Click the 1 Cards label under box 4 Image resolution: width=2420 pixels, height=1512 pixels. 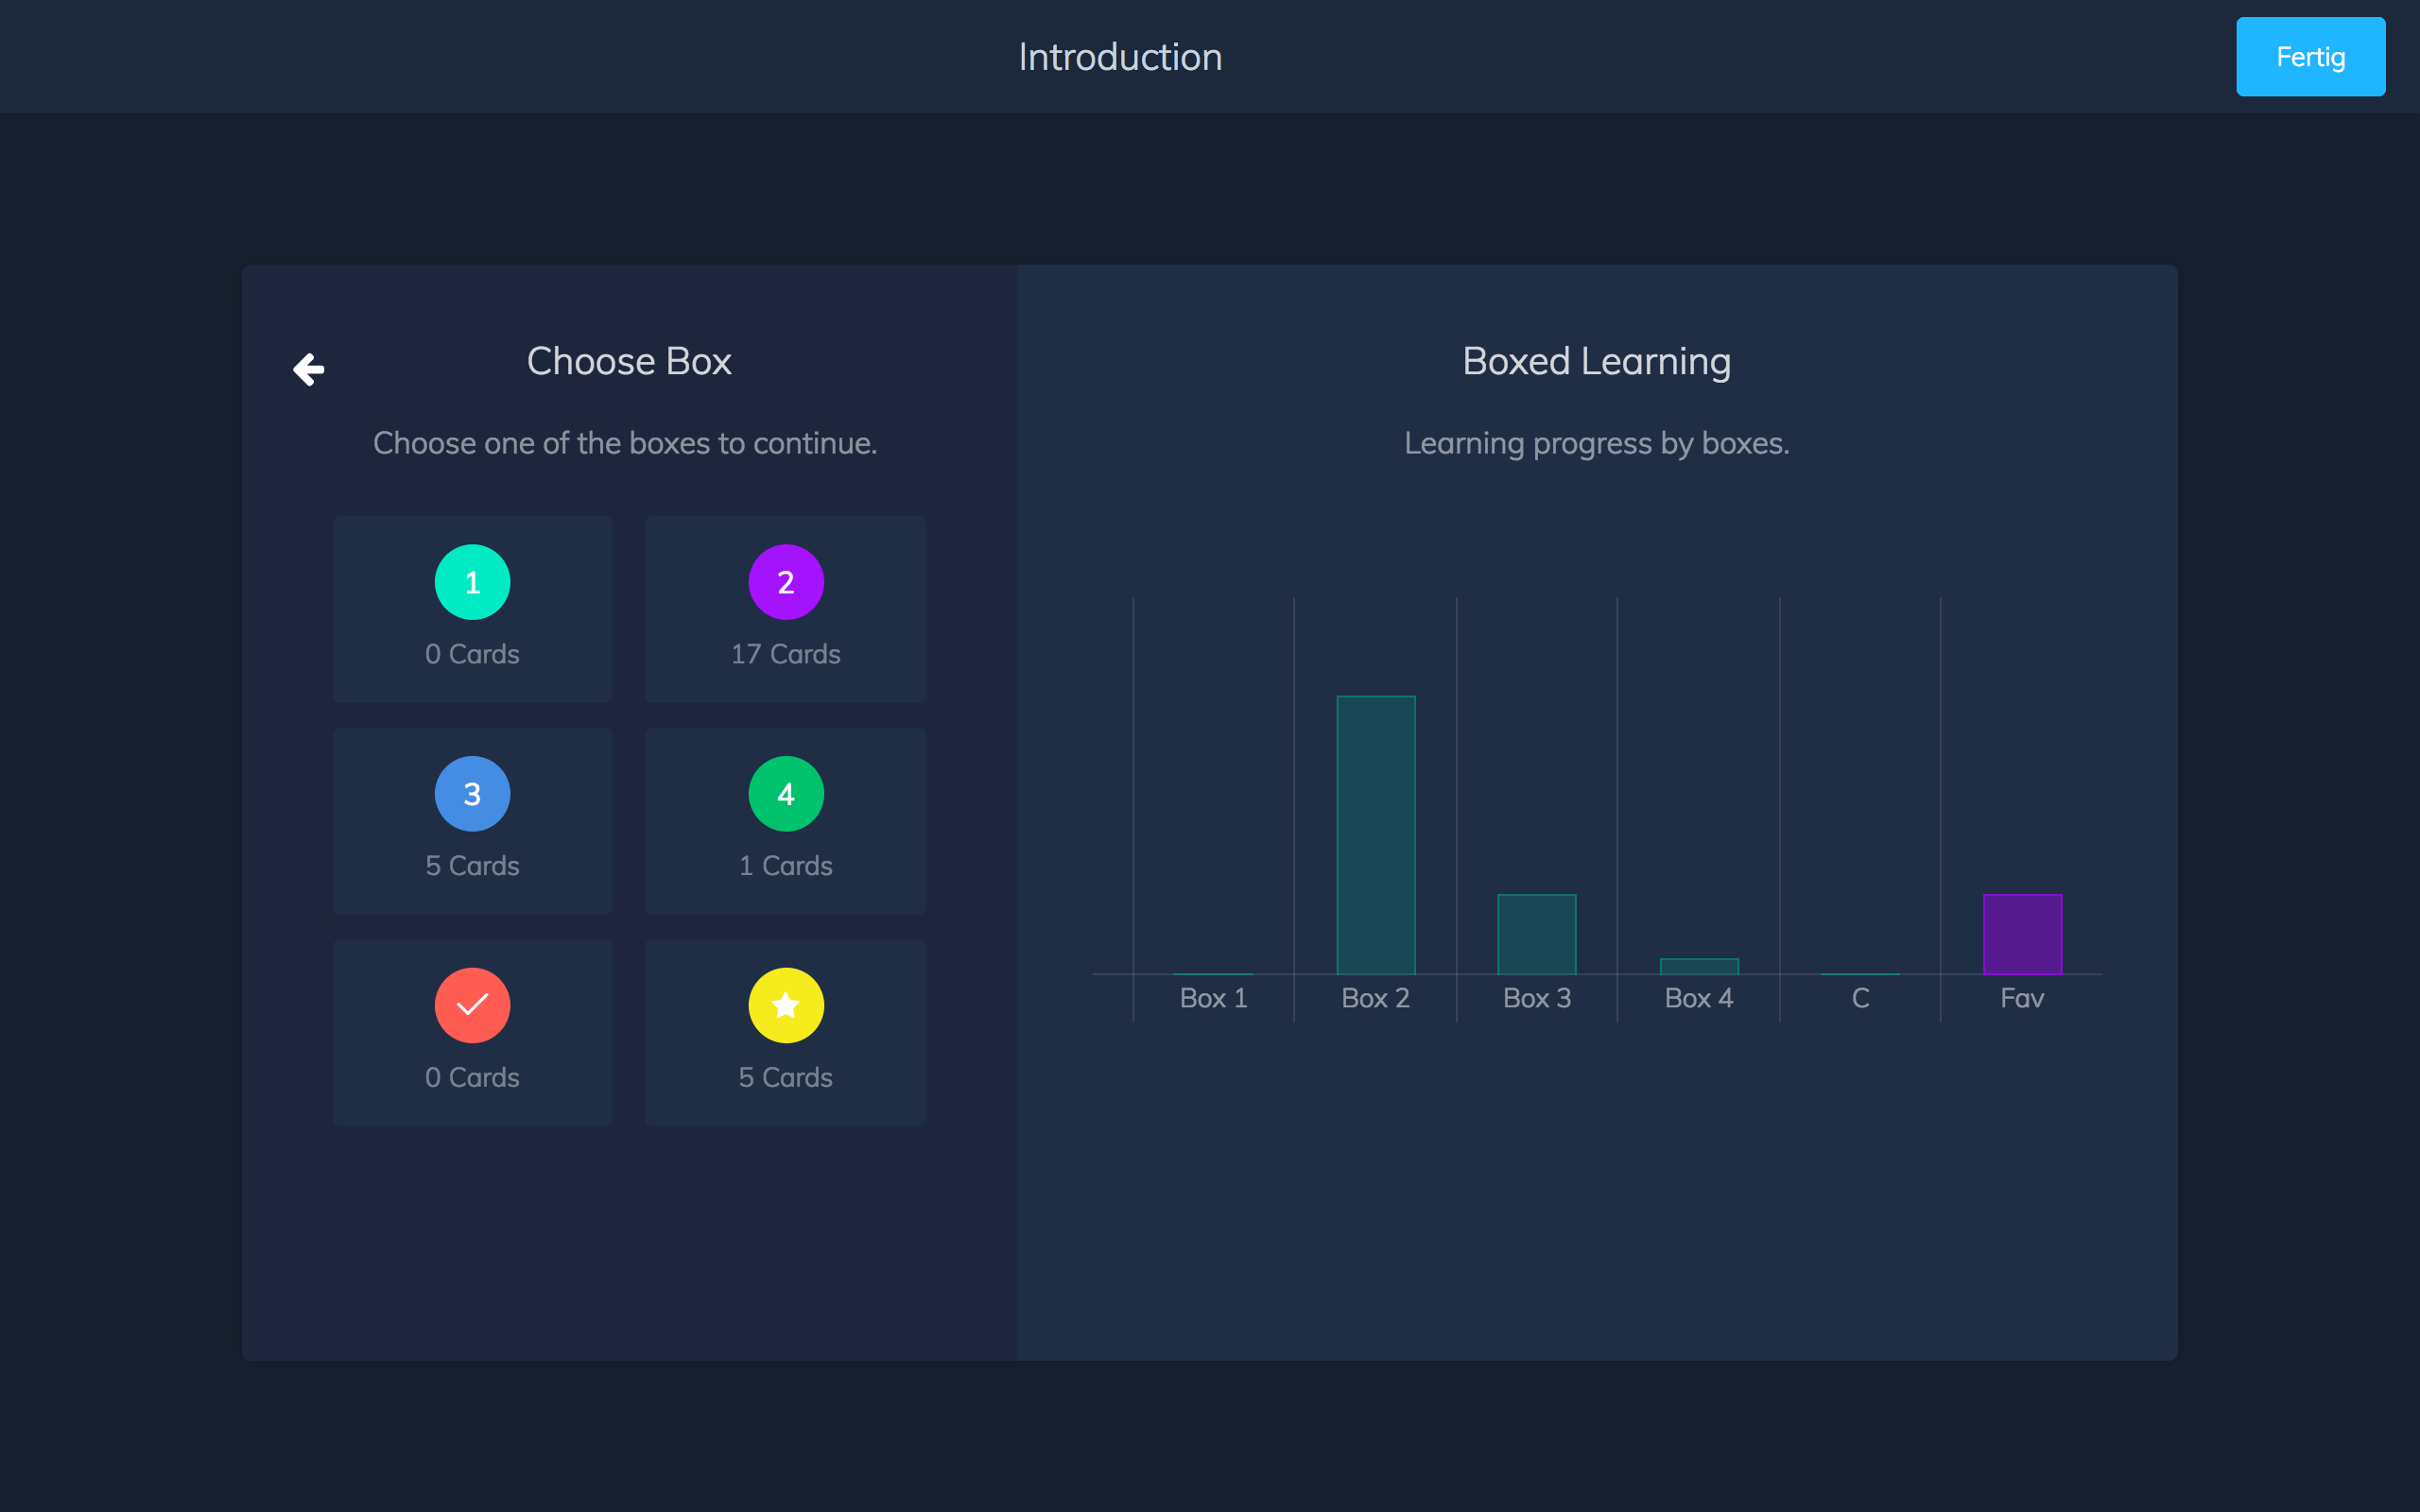coord(786,866)
